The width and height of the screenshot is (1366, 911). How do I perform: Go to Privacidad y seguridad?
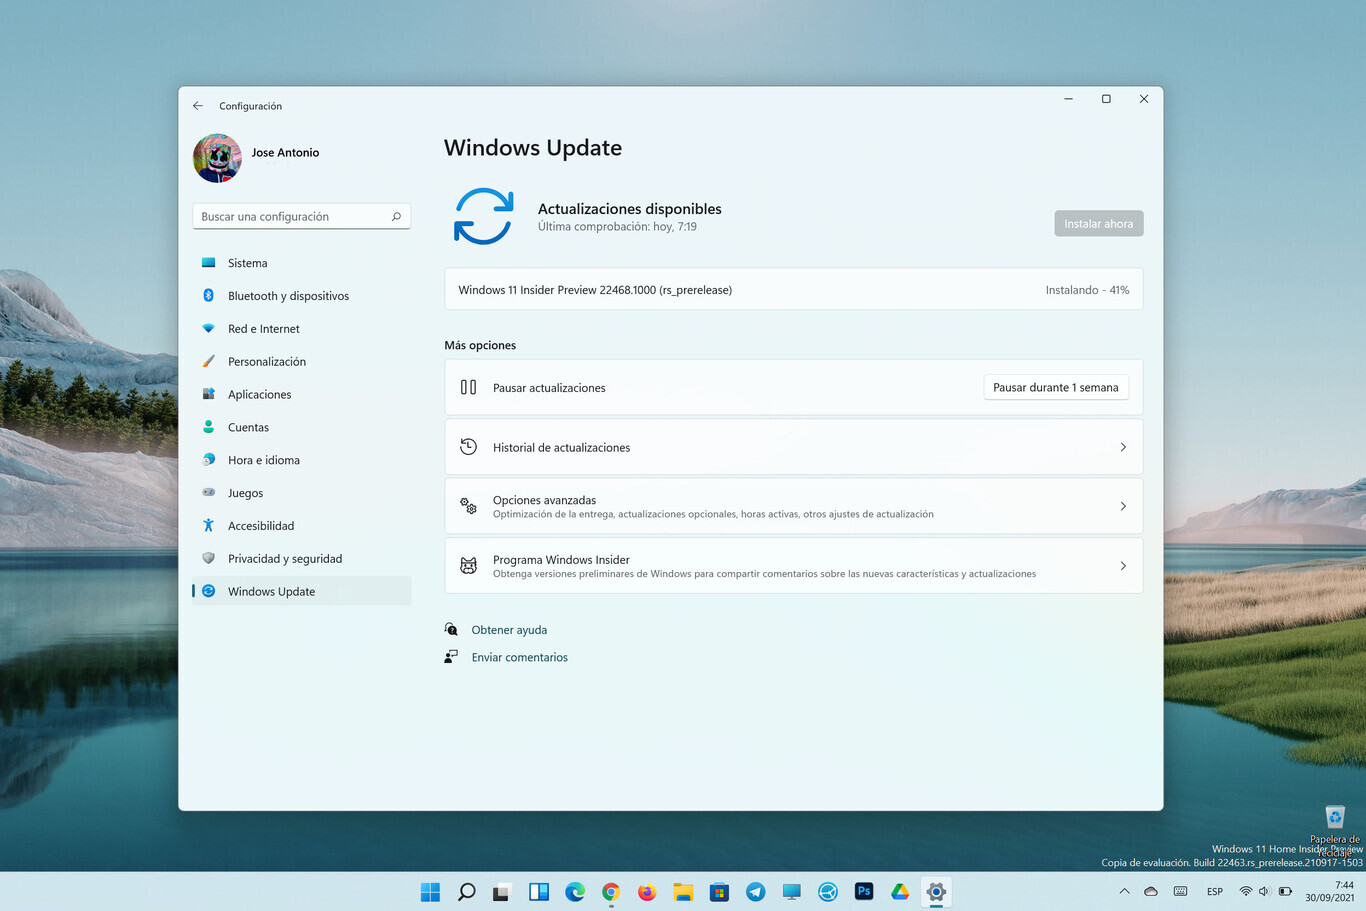pyautogui.click(x=301, y=559)
